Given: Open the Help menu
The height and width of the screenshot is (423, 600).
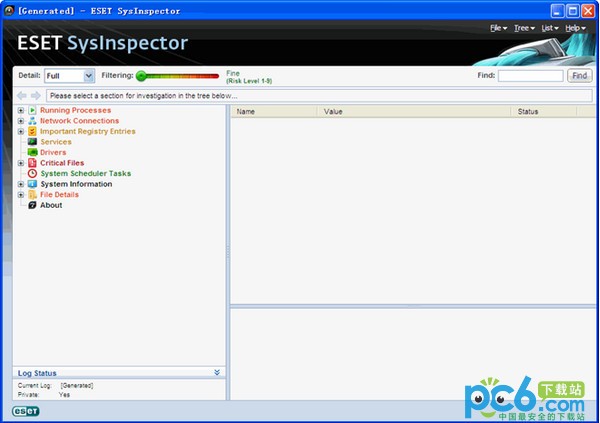Looking at the screenshot, I should point(575,28).
